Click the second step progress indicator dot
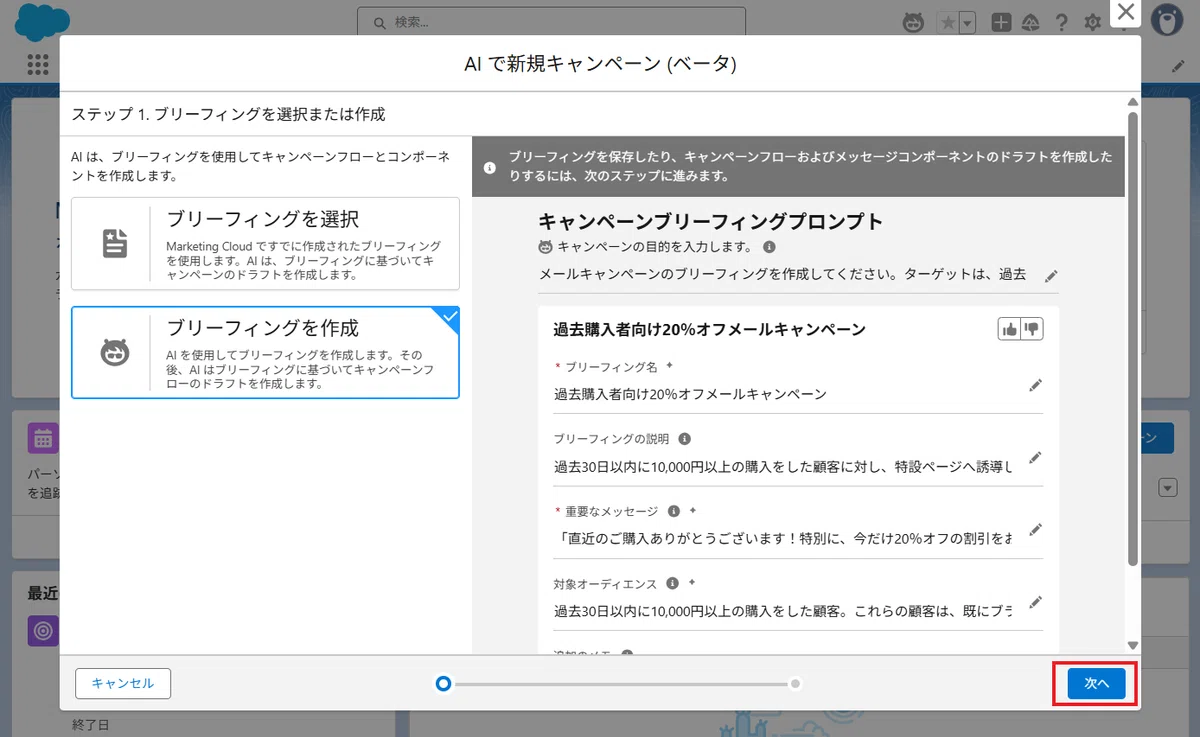This screenshot has height=737, width=1200. point(795,684)
